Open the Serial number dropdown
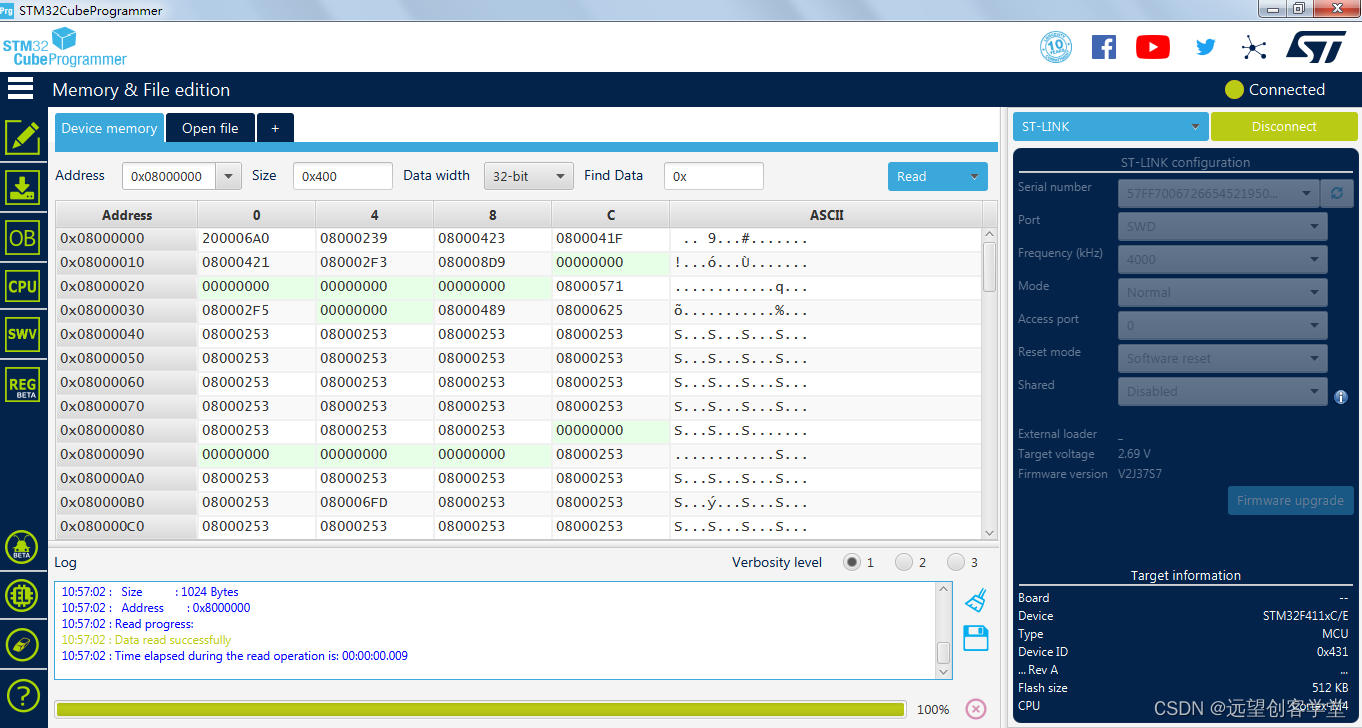1362x728 pixels. click(x=1218, y=193)
